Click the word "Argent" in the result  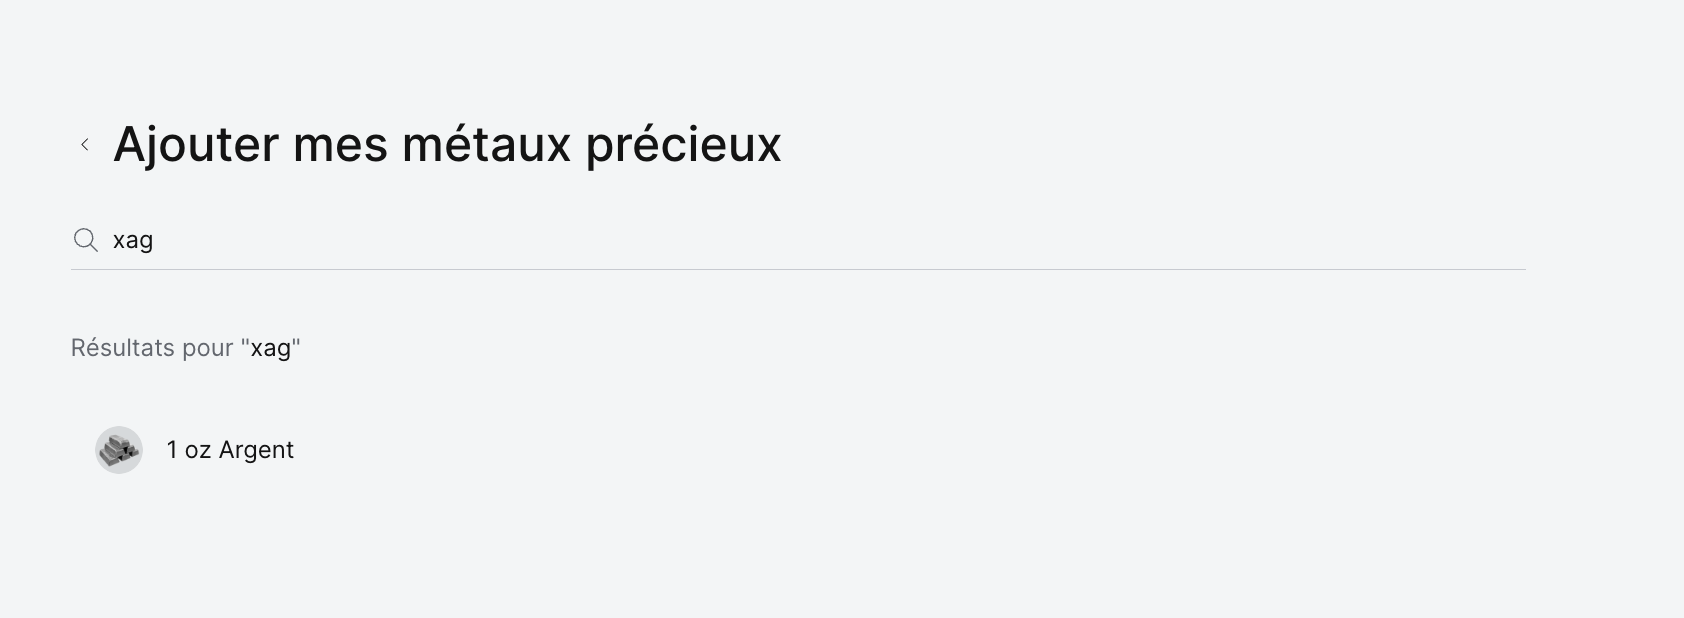[x=256, y=450]
